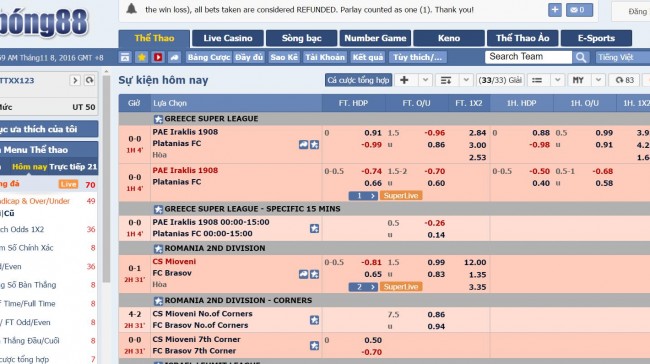Toggle favorite star for Greece Super League
Image resolution: width=650 pixels, height=364 pixels.
pos(158,119)
